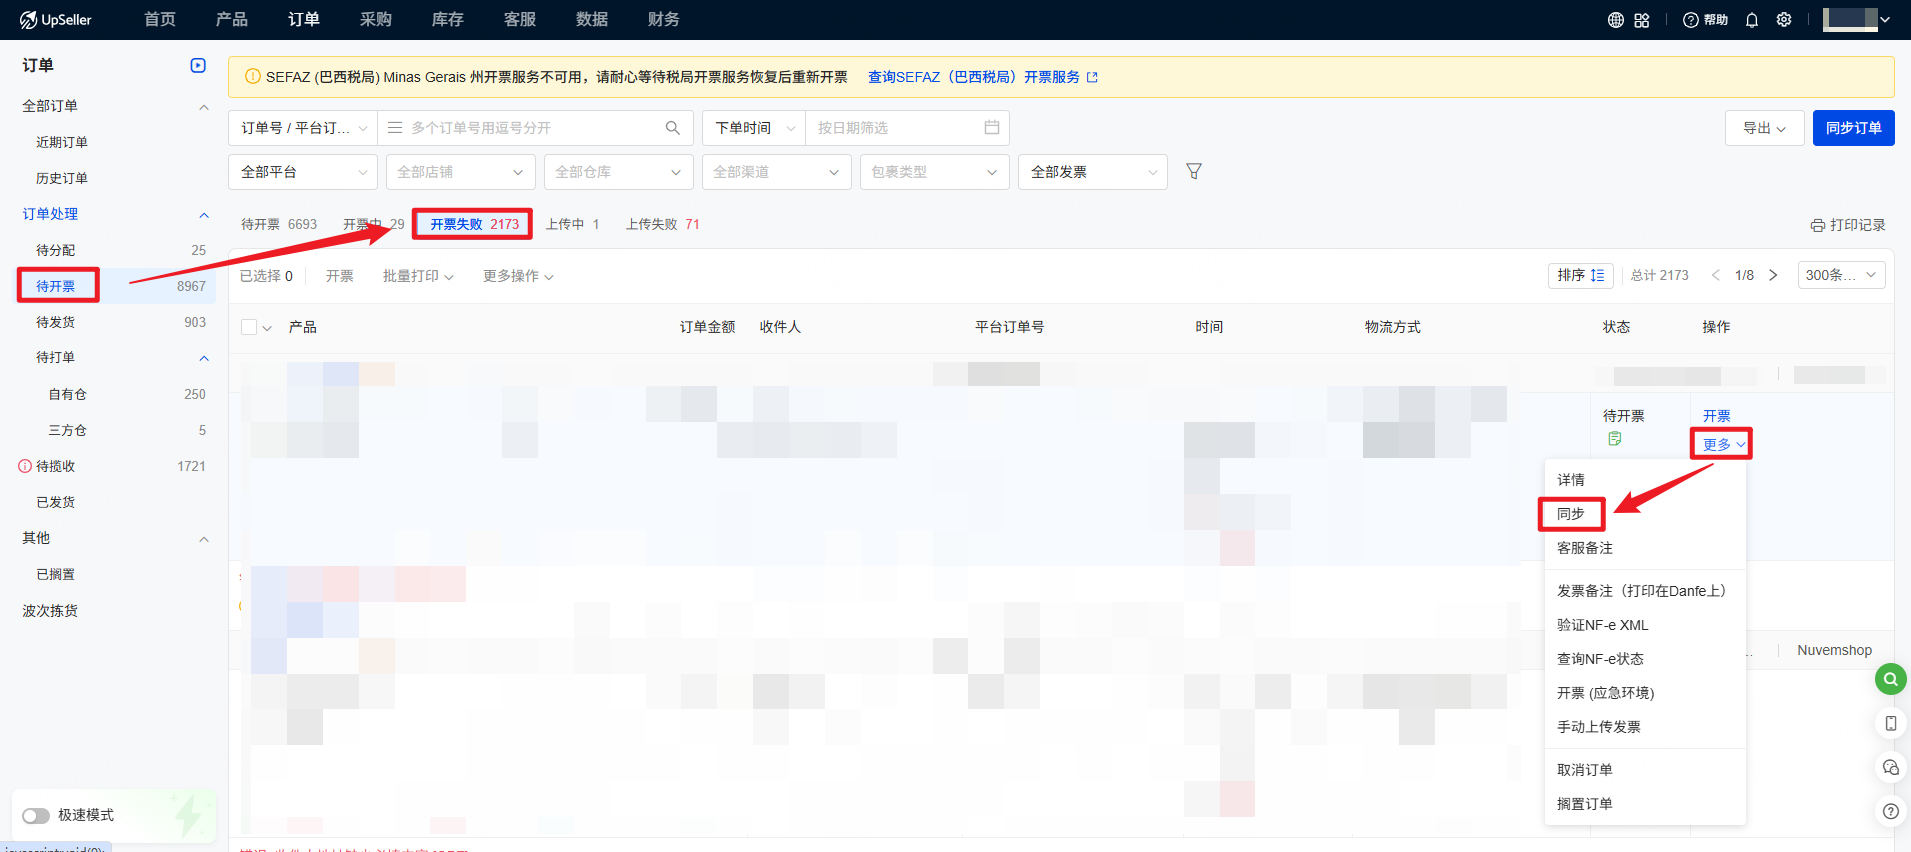Click the 同步订单 button
The height and width of the screenshot is (852, 1911).
point(1853,128)
